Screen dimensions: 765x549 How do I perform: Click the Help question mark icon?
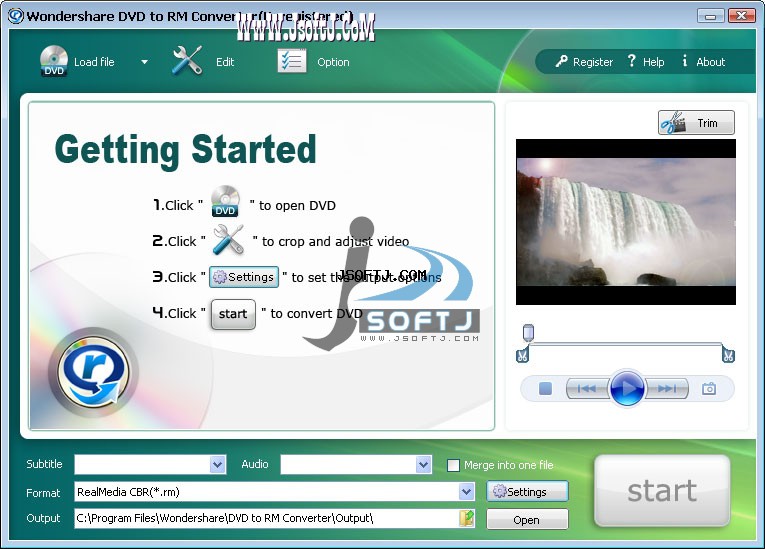[632, 61]
